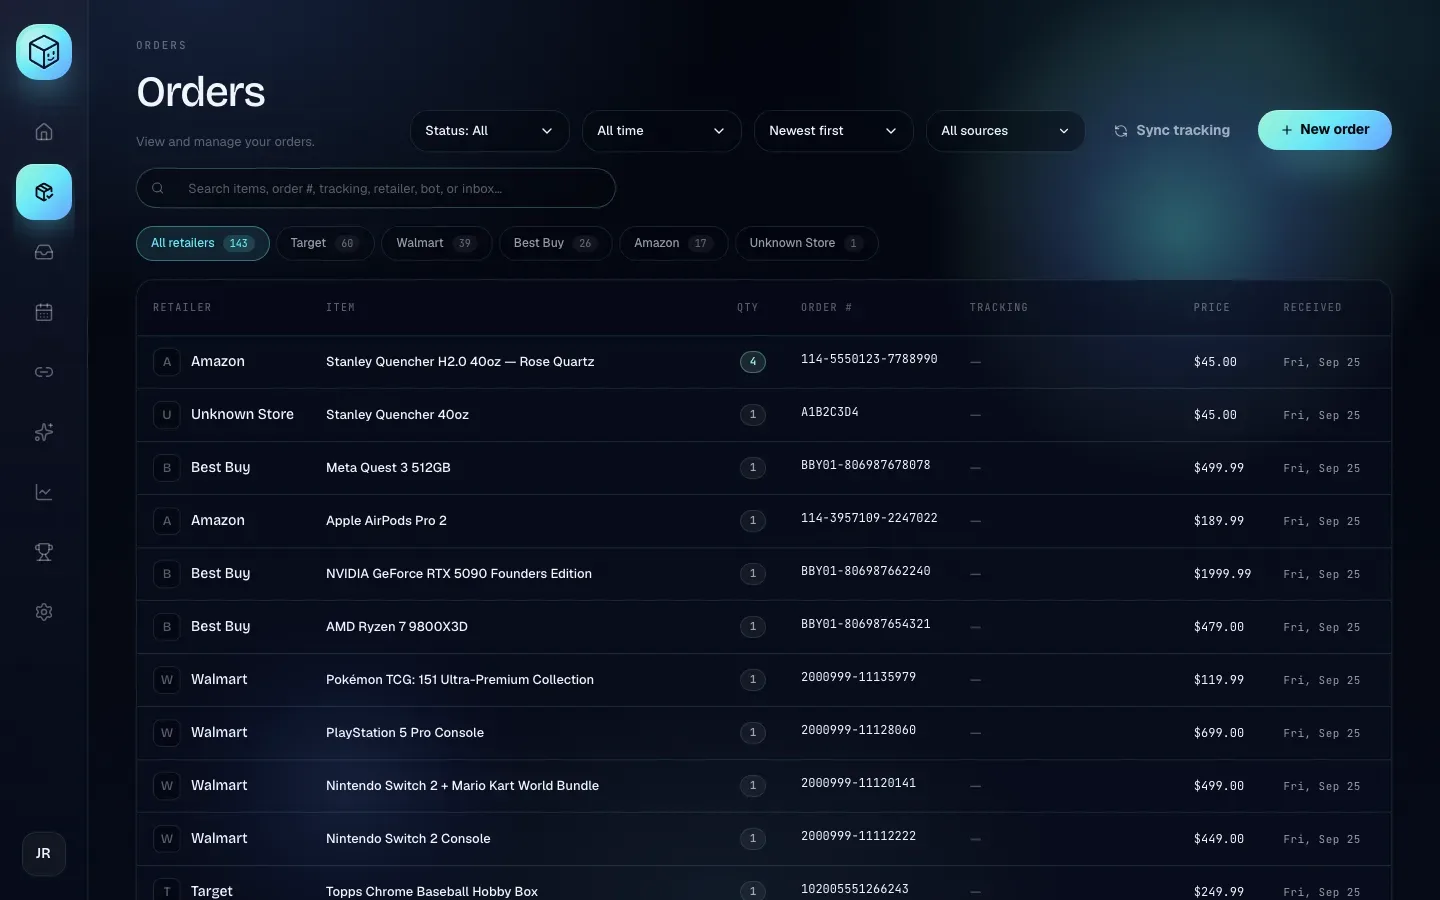This screenshot has width=1440, height=900.
Task: Click the 'T' badge on Topps Chrome row
Action: coord(167,889)
